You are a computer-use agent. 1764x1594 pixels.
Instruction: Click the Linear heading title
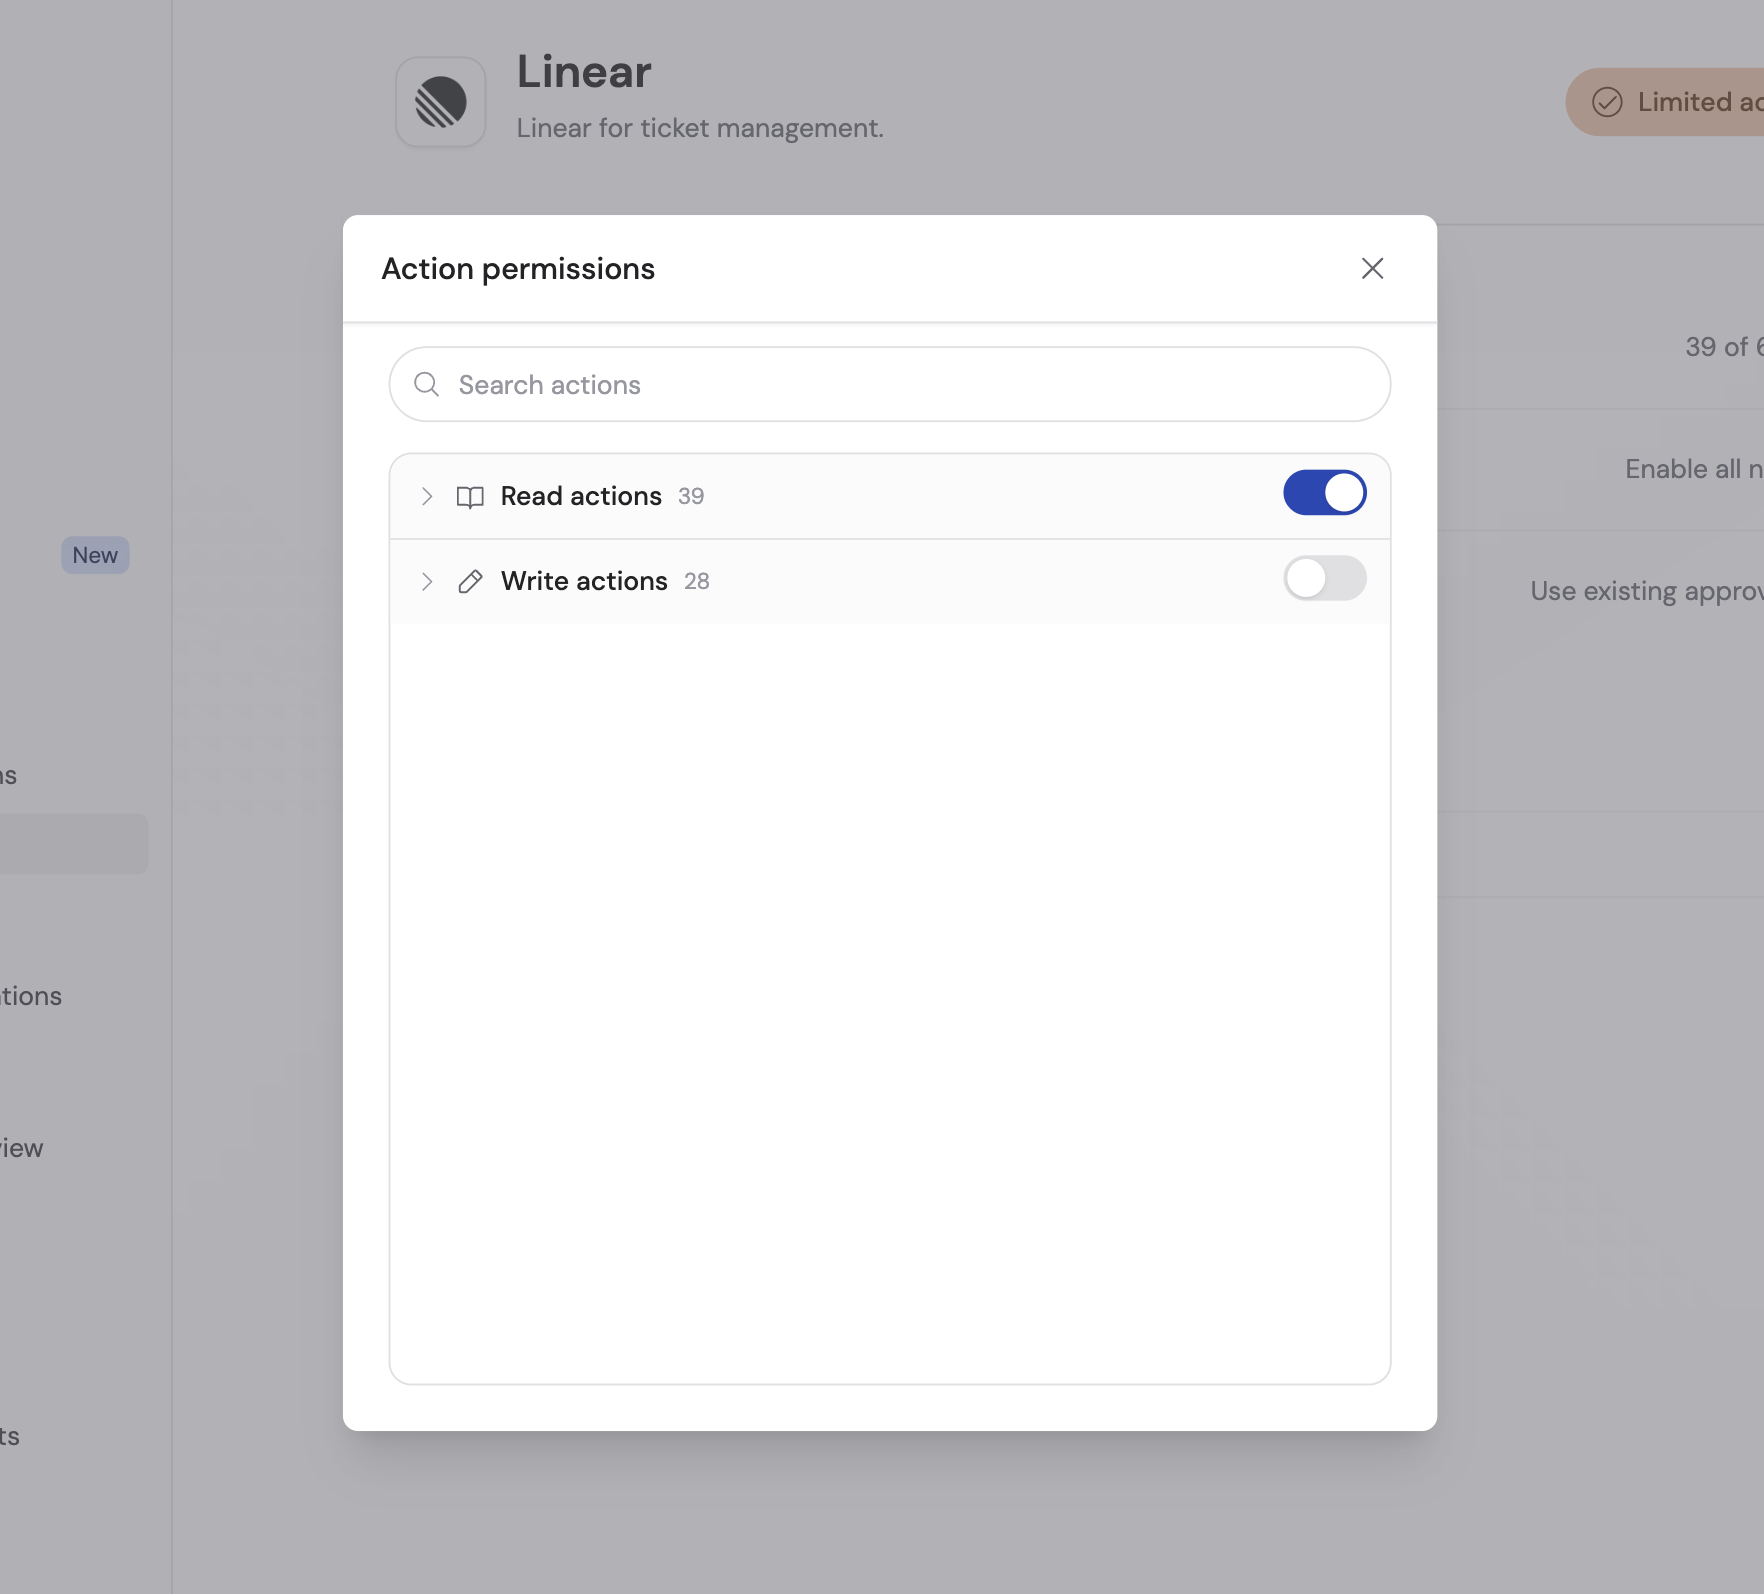click(584, 72)
